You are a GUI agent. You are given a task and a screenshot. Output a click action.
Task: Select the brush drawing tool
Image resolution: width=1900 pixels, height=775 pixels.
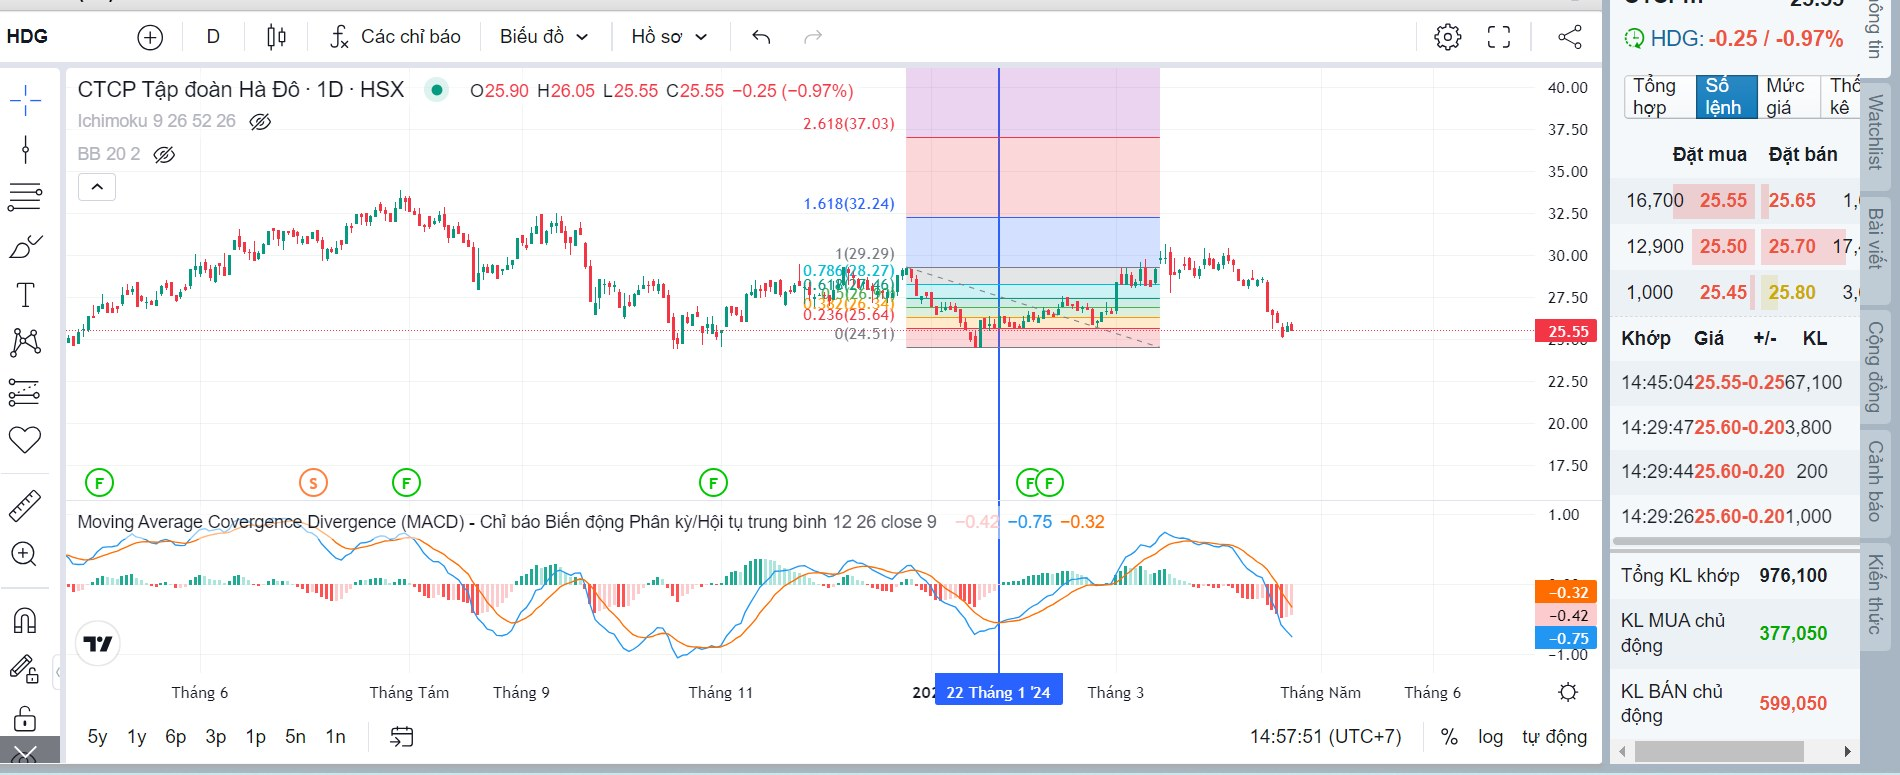[x=25, y=246]
